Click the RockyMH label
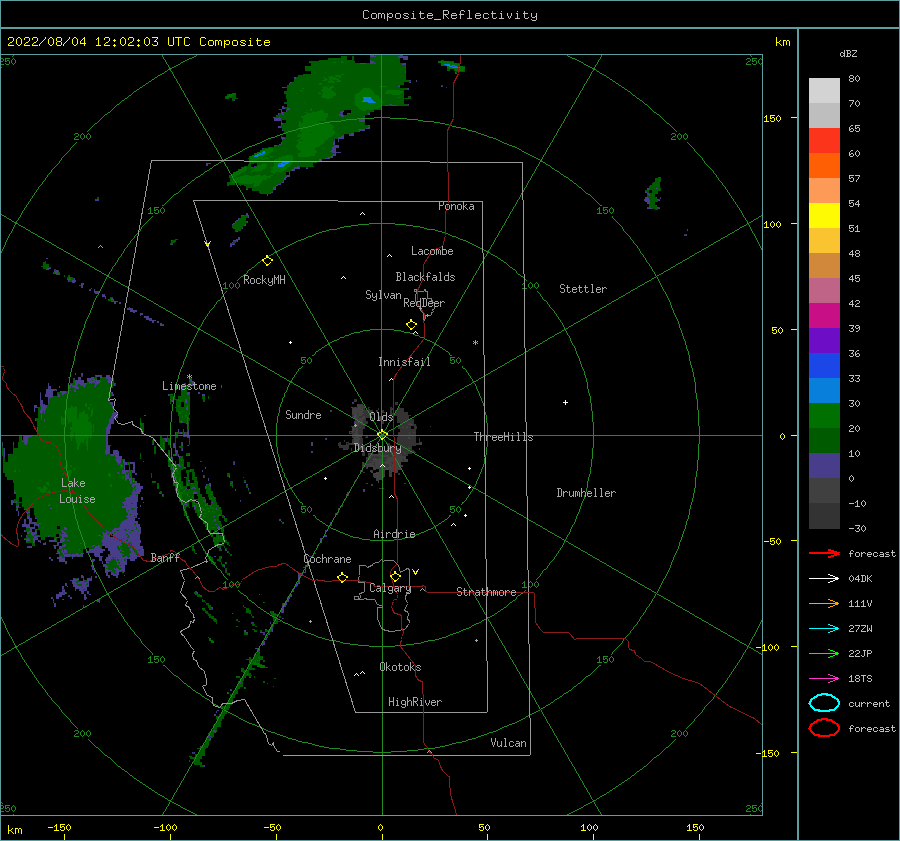This screenshot has height=841, width=900. pos(265,280)
